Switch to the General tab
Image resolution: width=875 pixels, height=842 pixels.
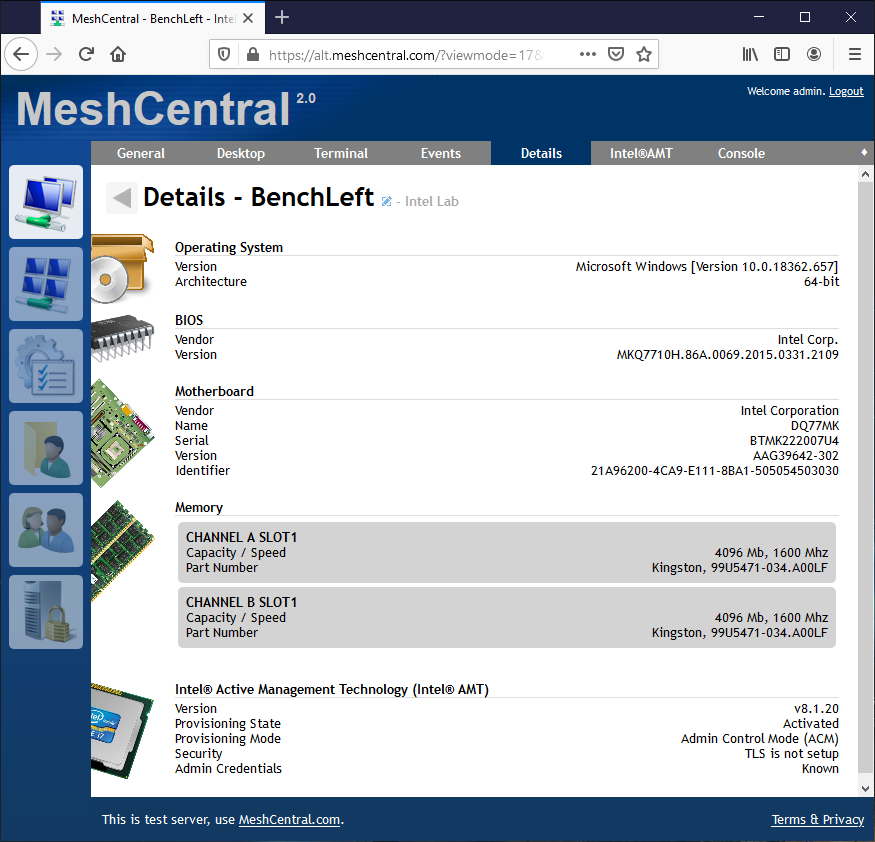(x=141, y=153)
